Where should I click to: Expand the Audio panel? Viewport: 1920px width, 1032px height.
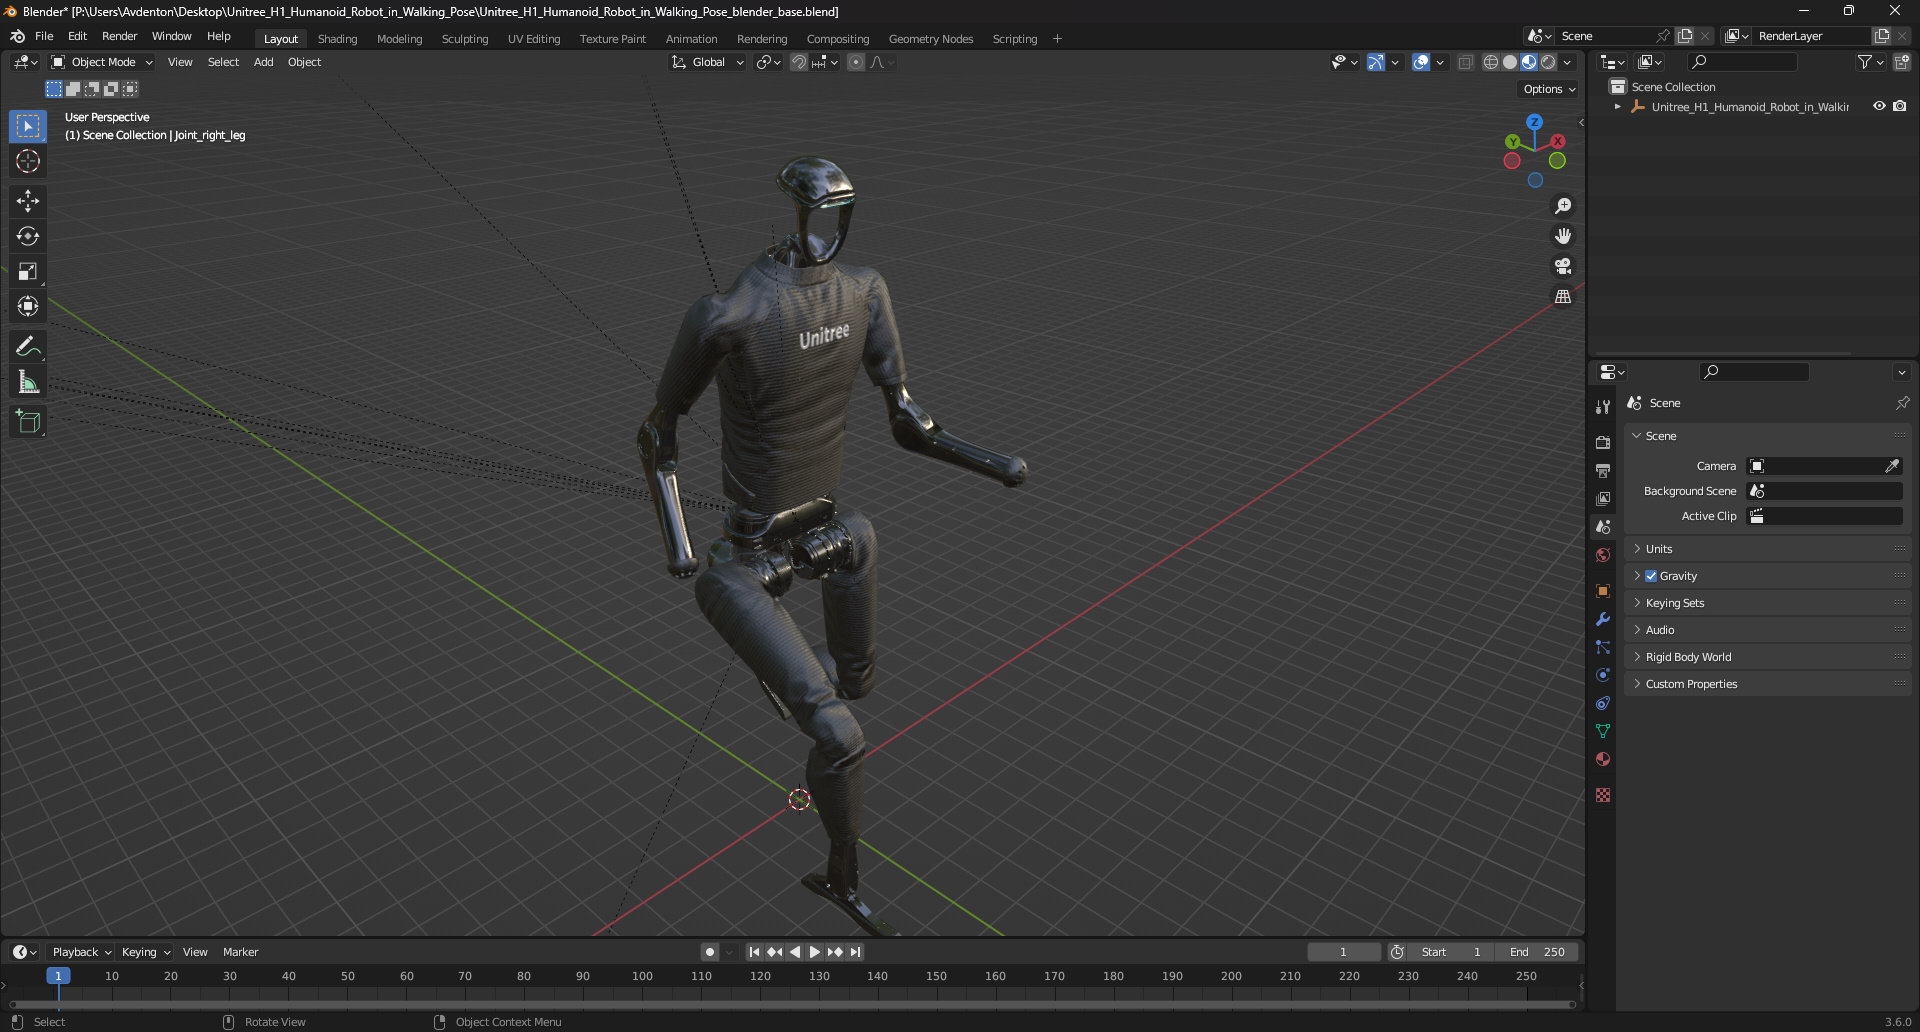pyautogui.click(x=1767, y=630)
